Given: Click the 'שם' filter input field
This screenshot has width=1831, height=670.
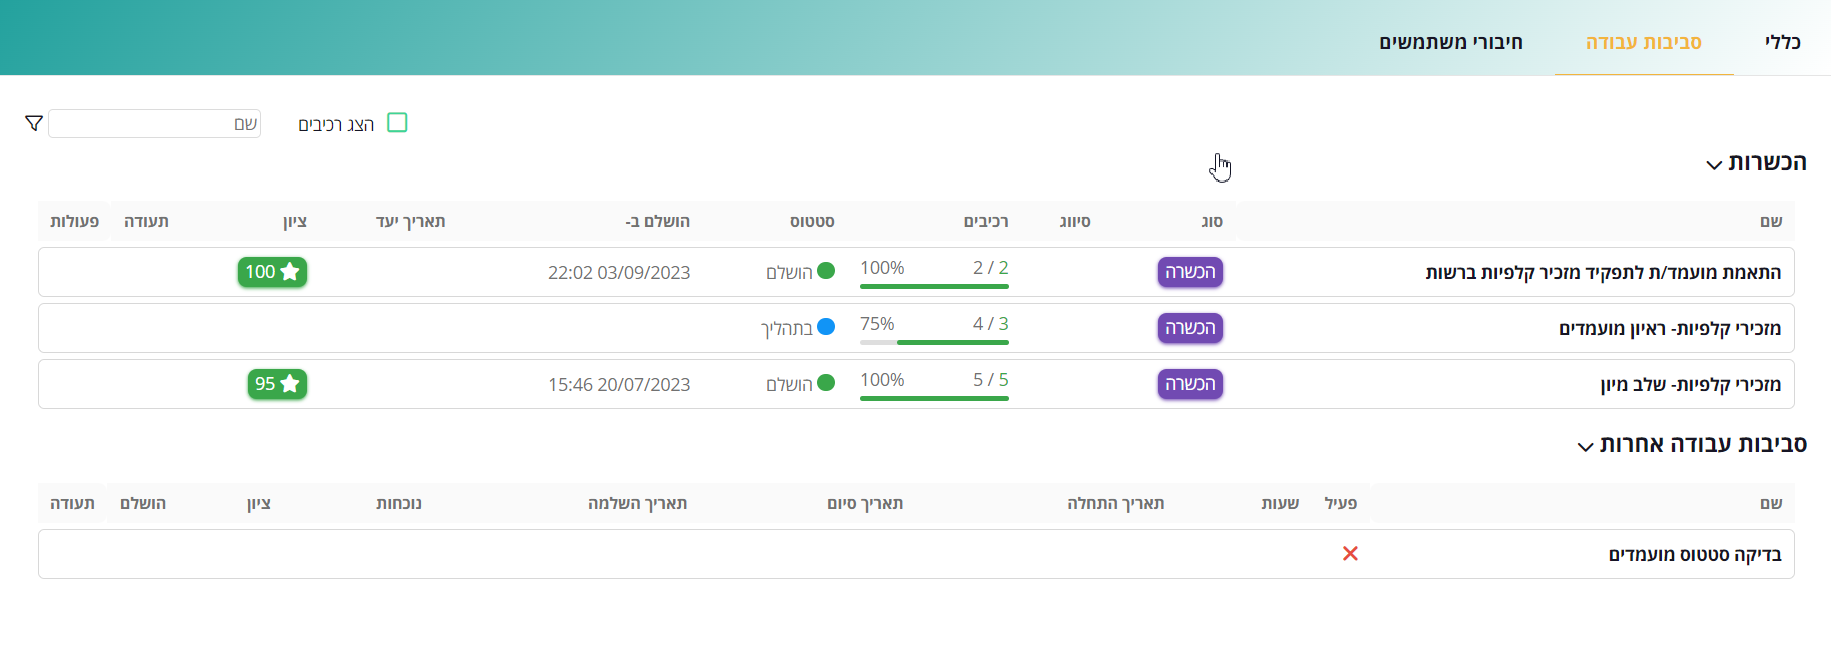Looking at the screenshot, I should (155, 124).
